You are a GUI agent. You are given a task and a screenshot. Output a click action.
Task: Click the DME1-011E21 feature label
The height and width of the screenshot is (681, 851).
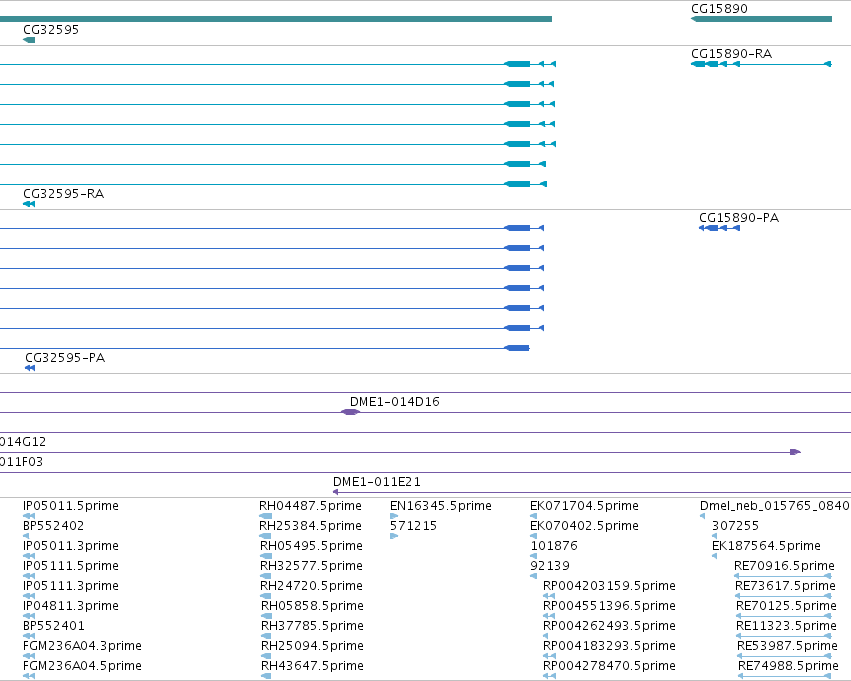(377, 481)
